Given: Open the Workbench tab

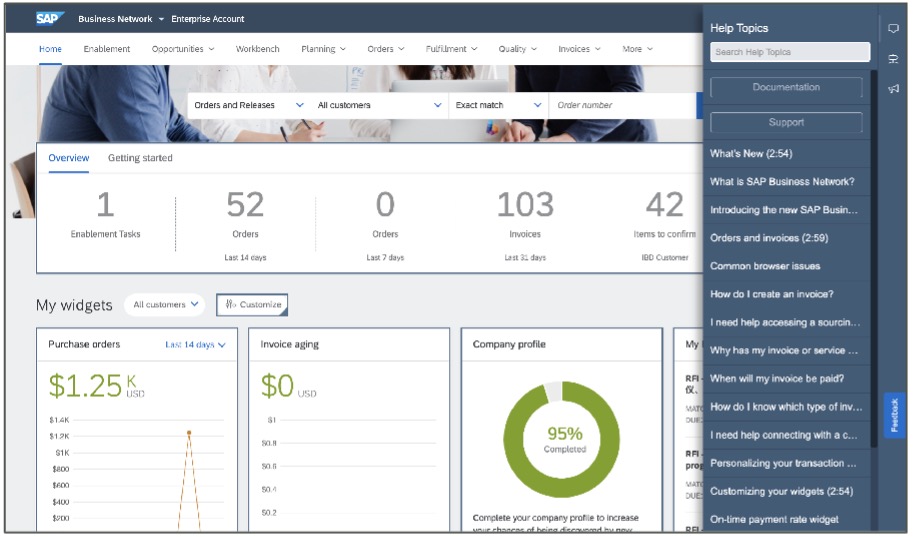Looking at the screenshot, I should pos(257,49).
